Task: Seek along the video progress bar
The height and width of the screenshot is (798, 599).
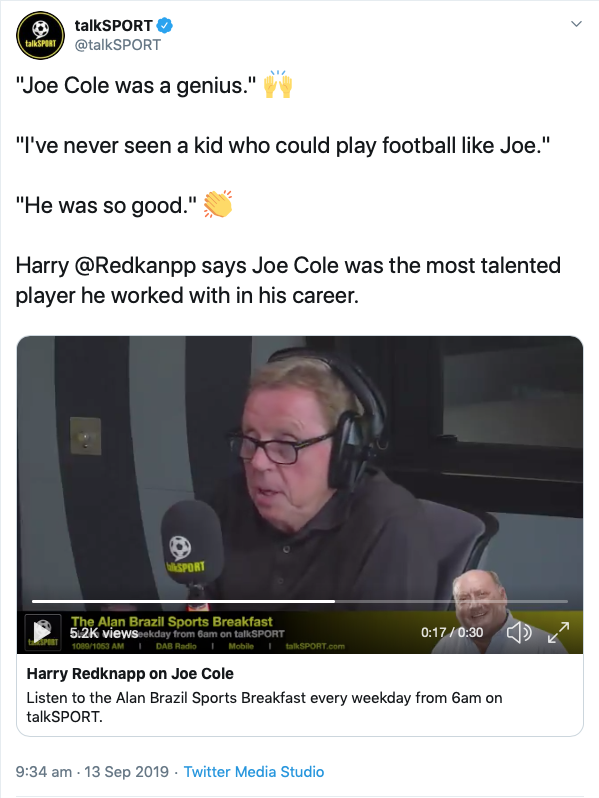Action: (x=300, y=601)
